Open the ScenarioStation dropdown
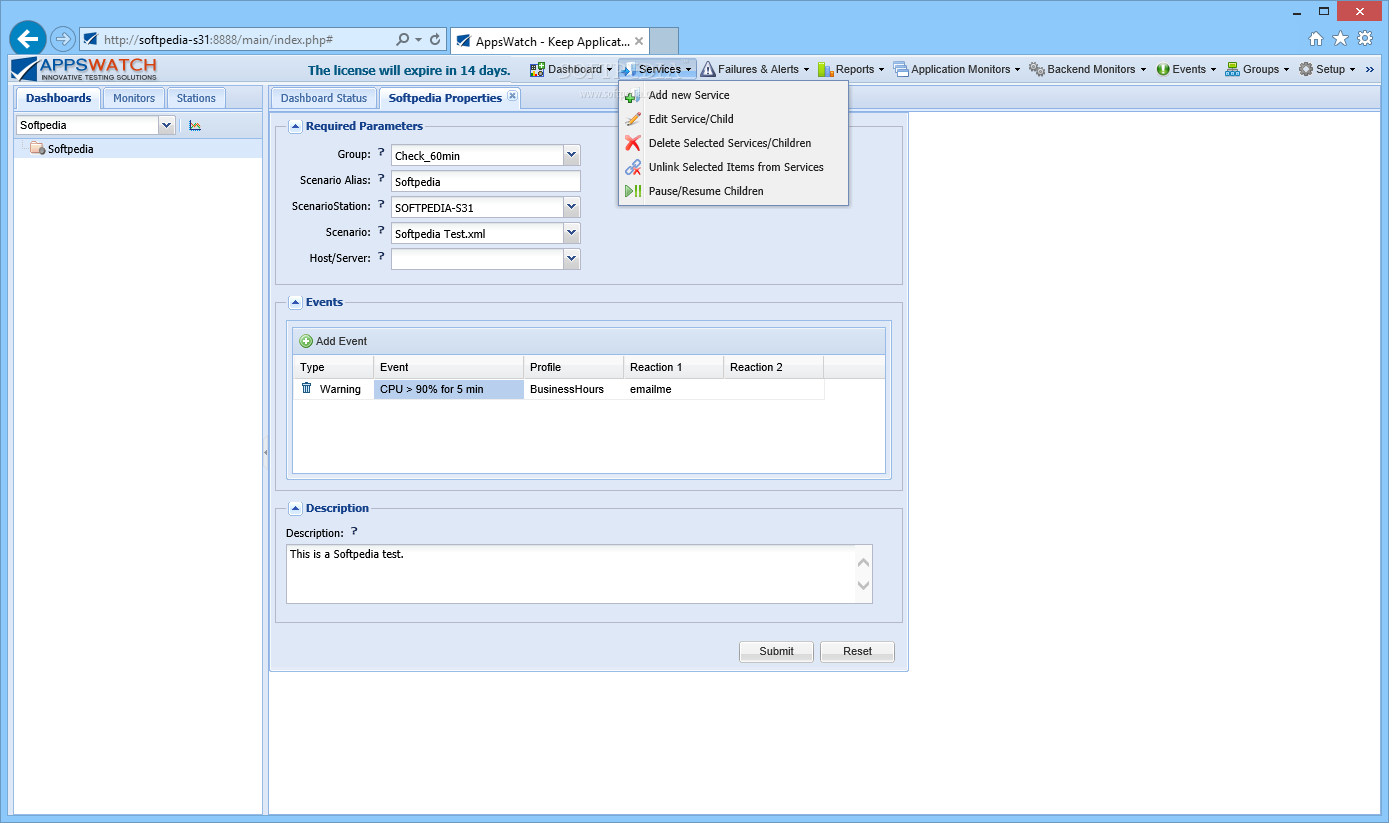Viewport: 1389px width, 823px height. pyautogui.click(x=571, y=207)
